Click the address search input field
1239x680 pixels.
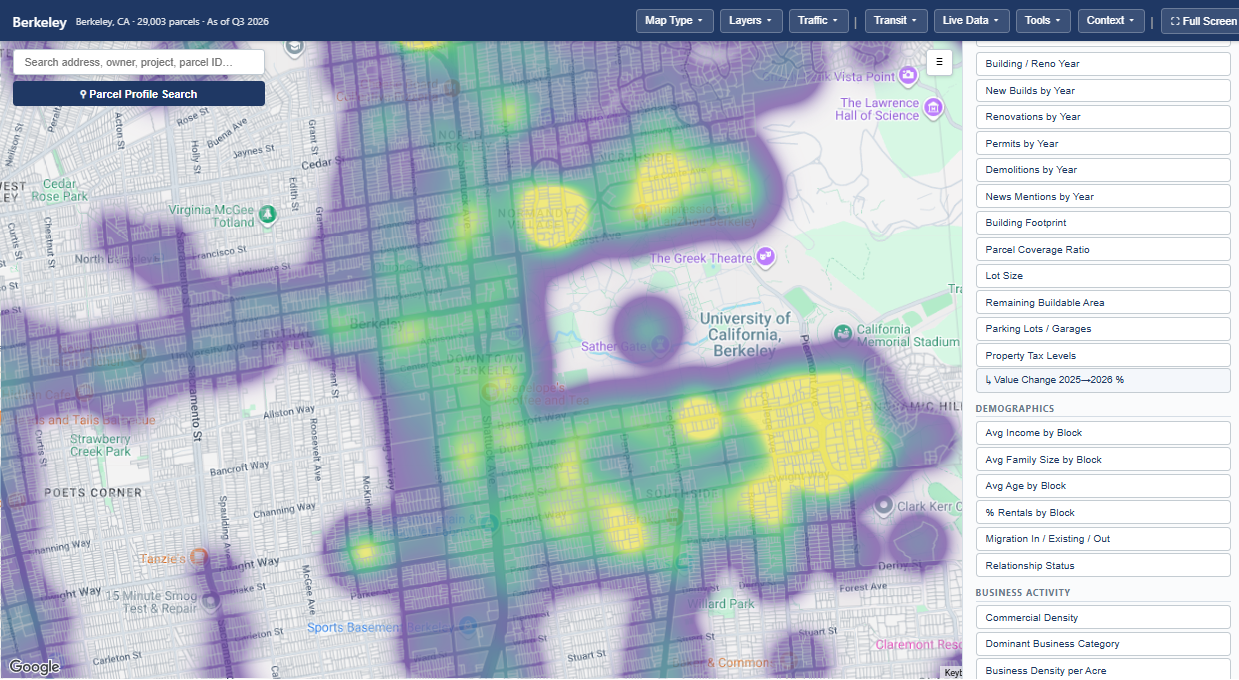[x=139, y=62]
